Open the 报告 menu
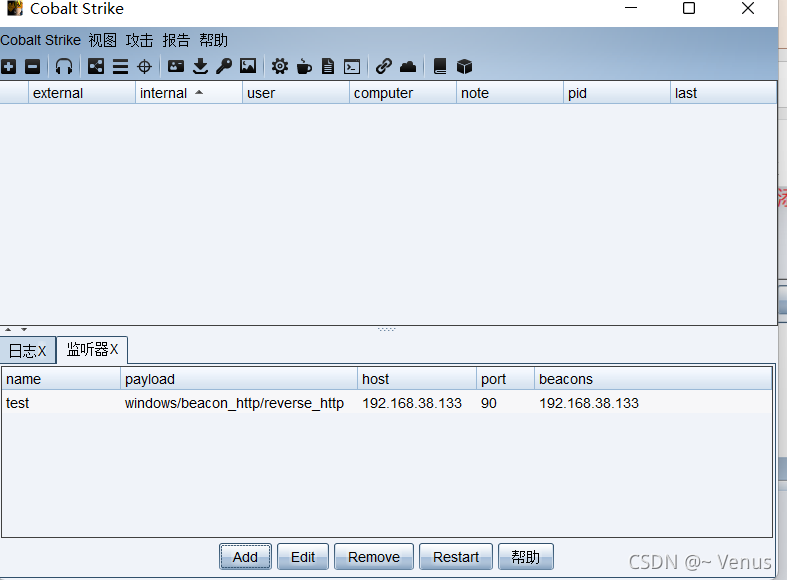 point(176,40)
